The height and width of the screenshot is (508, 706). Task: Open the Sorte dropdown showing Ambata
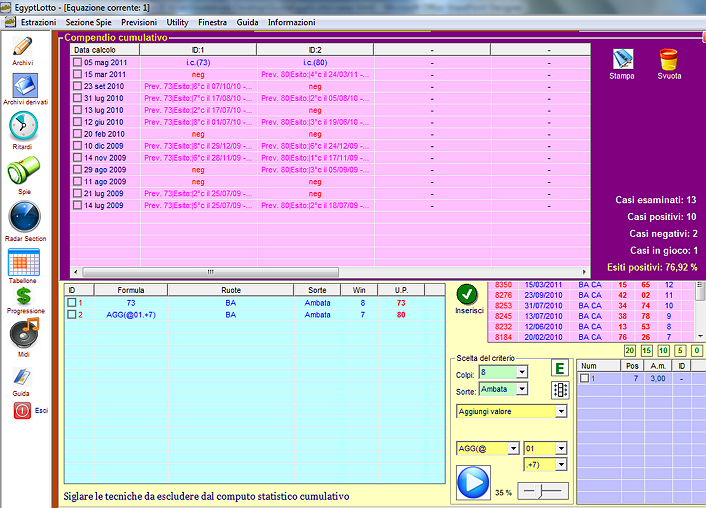(522, 389)
